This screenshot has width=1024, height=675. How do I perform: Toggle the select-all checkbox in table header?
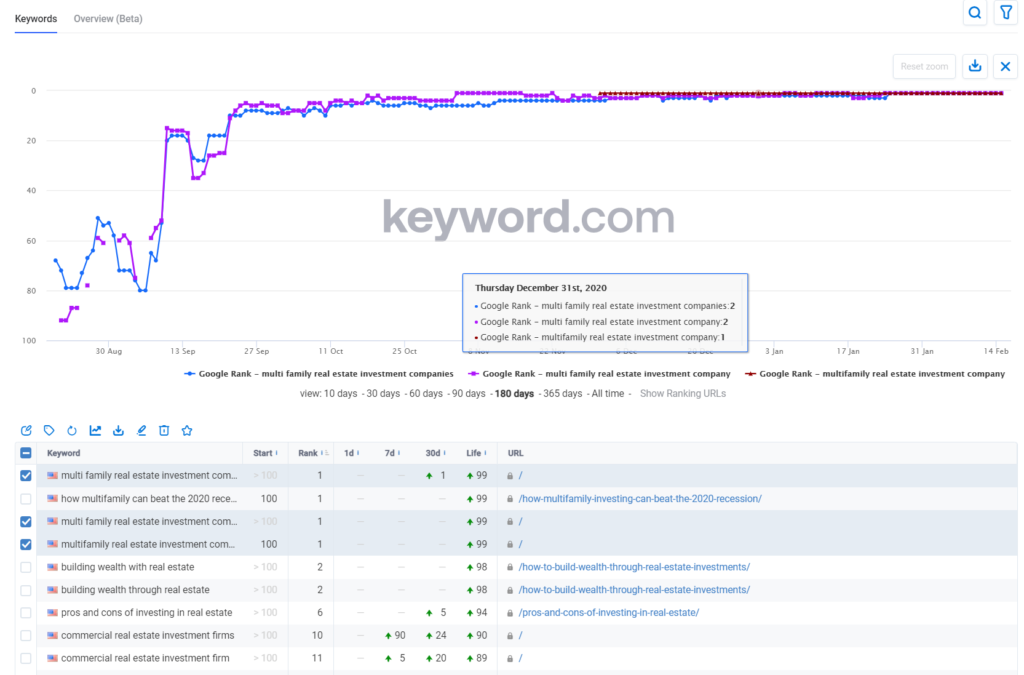click(x=26, y=453)
